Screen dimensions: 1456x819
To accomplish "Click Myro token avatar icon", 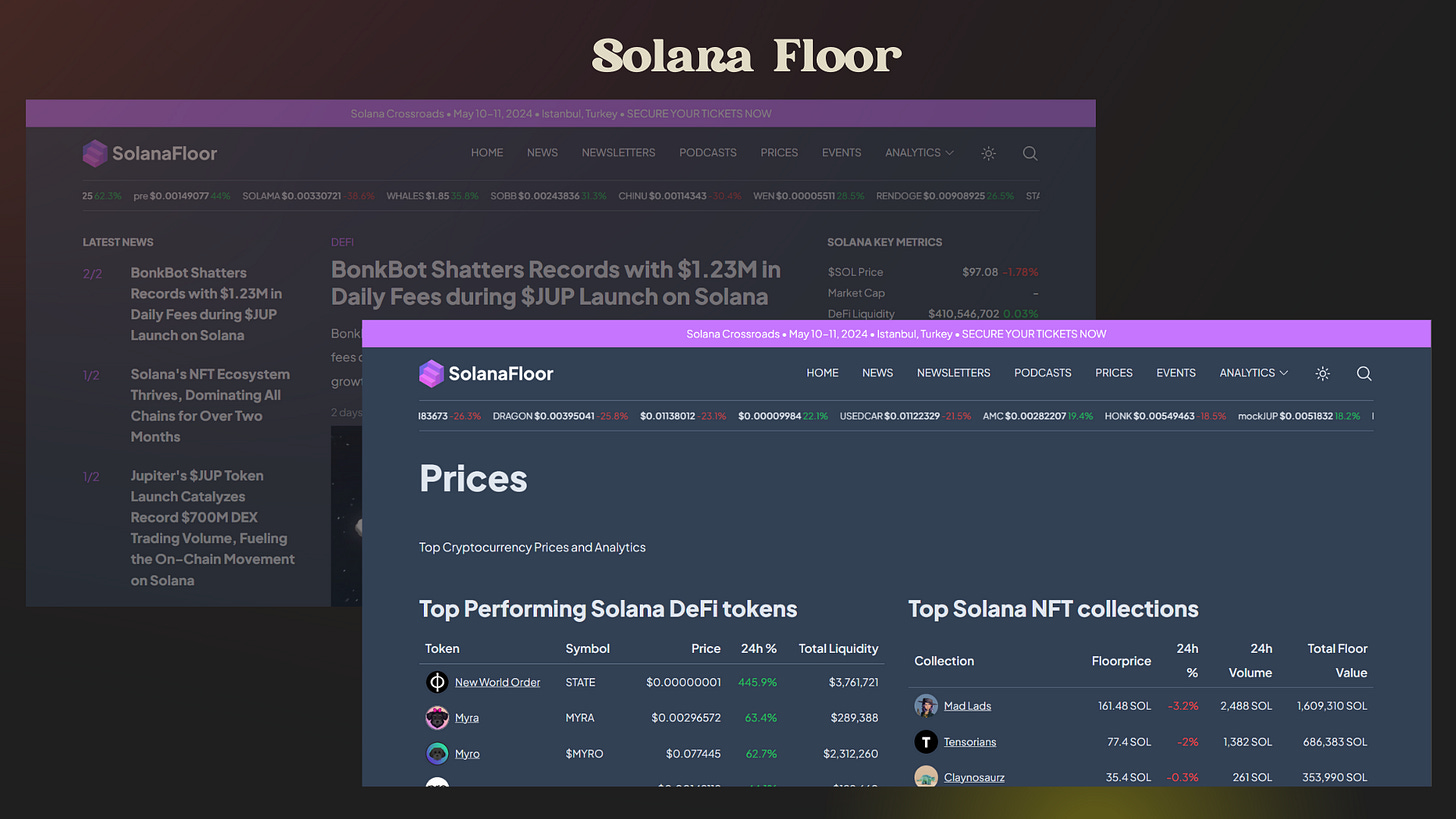I will tap(437, 754).
